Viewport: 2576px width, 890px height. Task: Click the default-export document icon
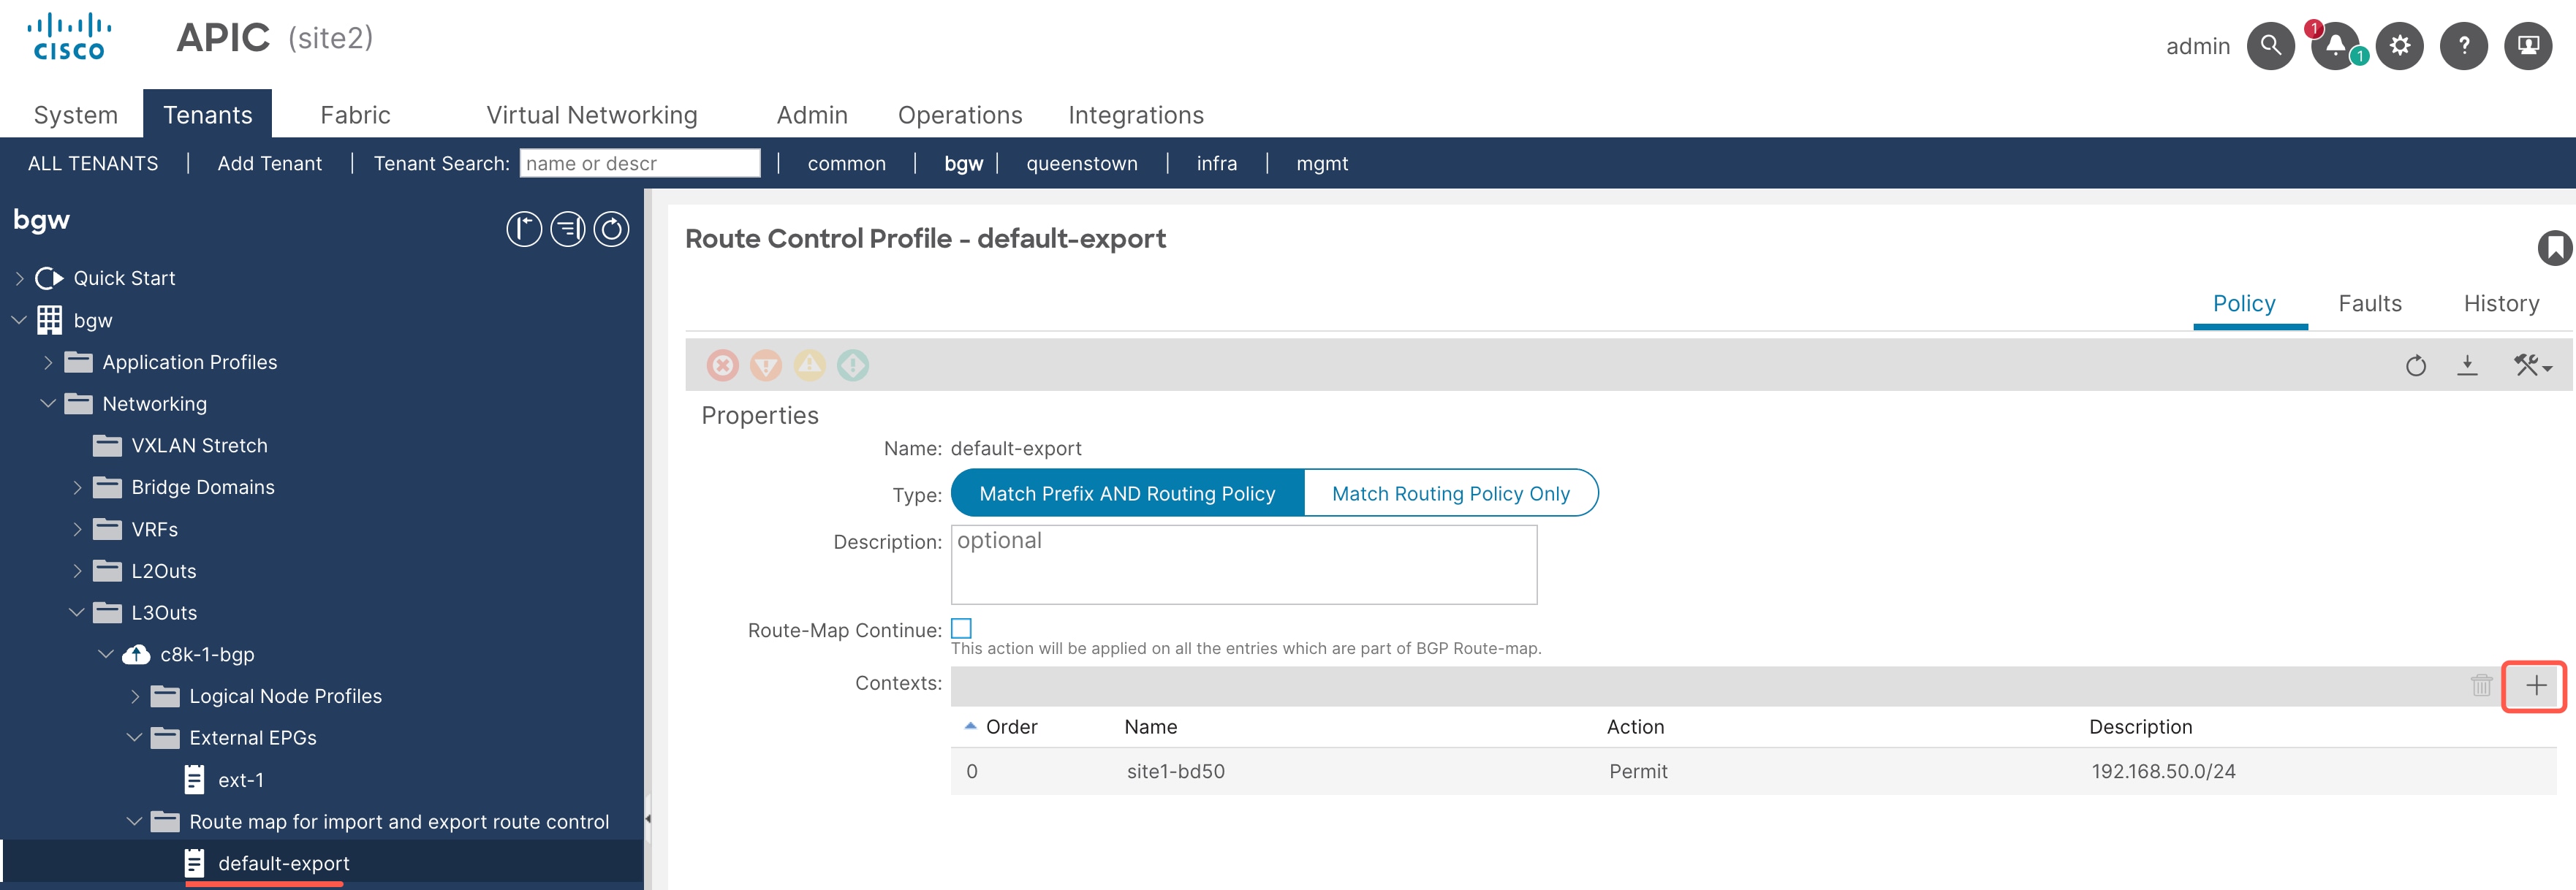tap(194, 863)
